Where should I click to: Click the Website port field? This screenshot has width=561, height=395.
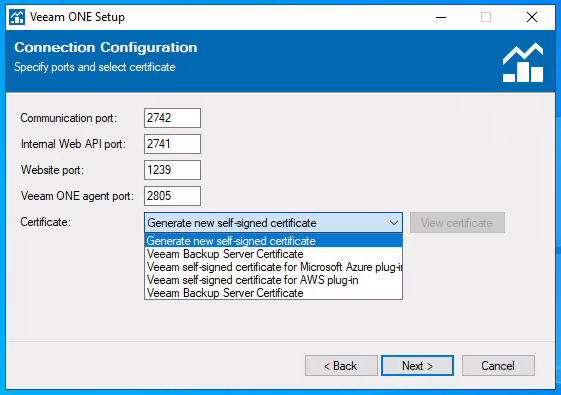172,170
